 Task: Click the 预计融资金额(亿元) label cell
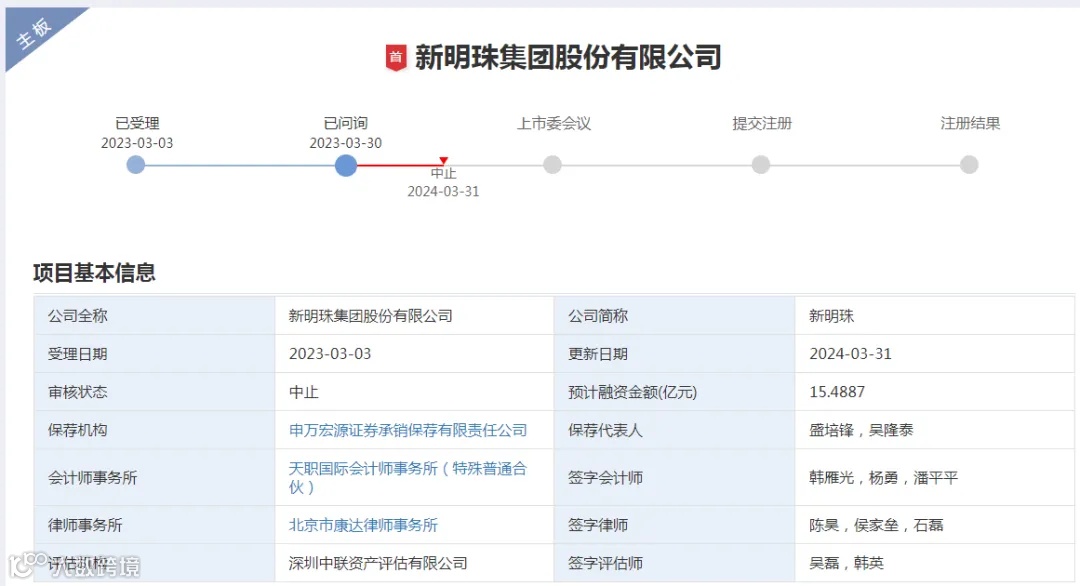[674, 392]
